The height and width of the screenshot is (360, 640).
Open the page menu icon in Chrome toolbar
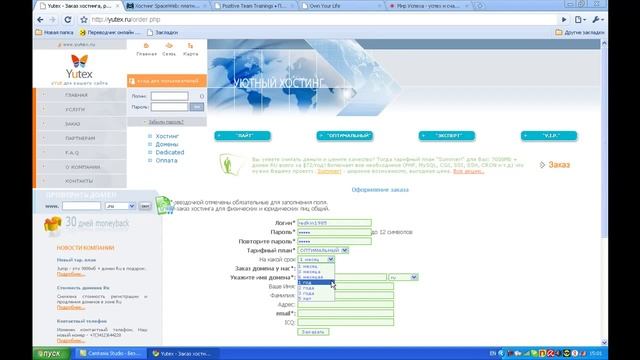[x=580, y=20]
